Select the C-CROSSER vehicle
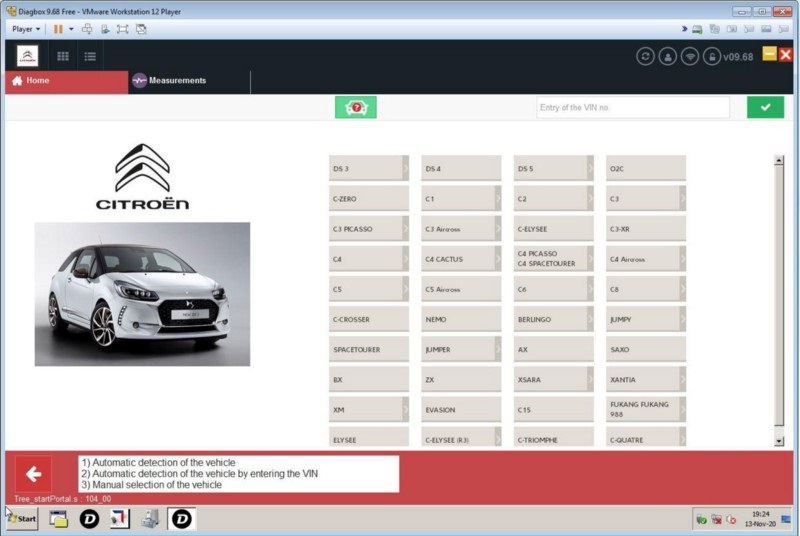 [x=368, y=319]
